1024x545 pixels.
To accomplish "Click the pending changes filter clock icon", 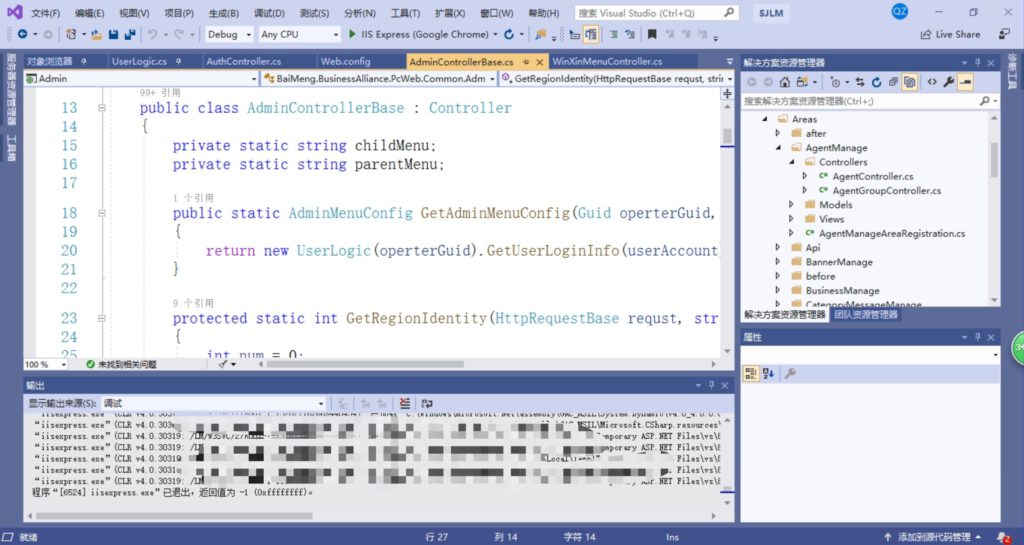I will [835, 82].
